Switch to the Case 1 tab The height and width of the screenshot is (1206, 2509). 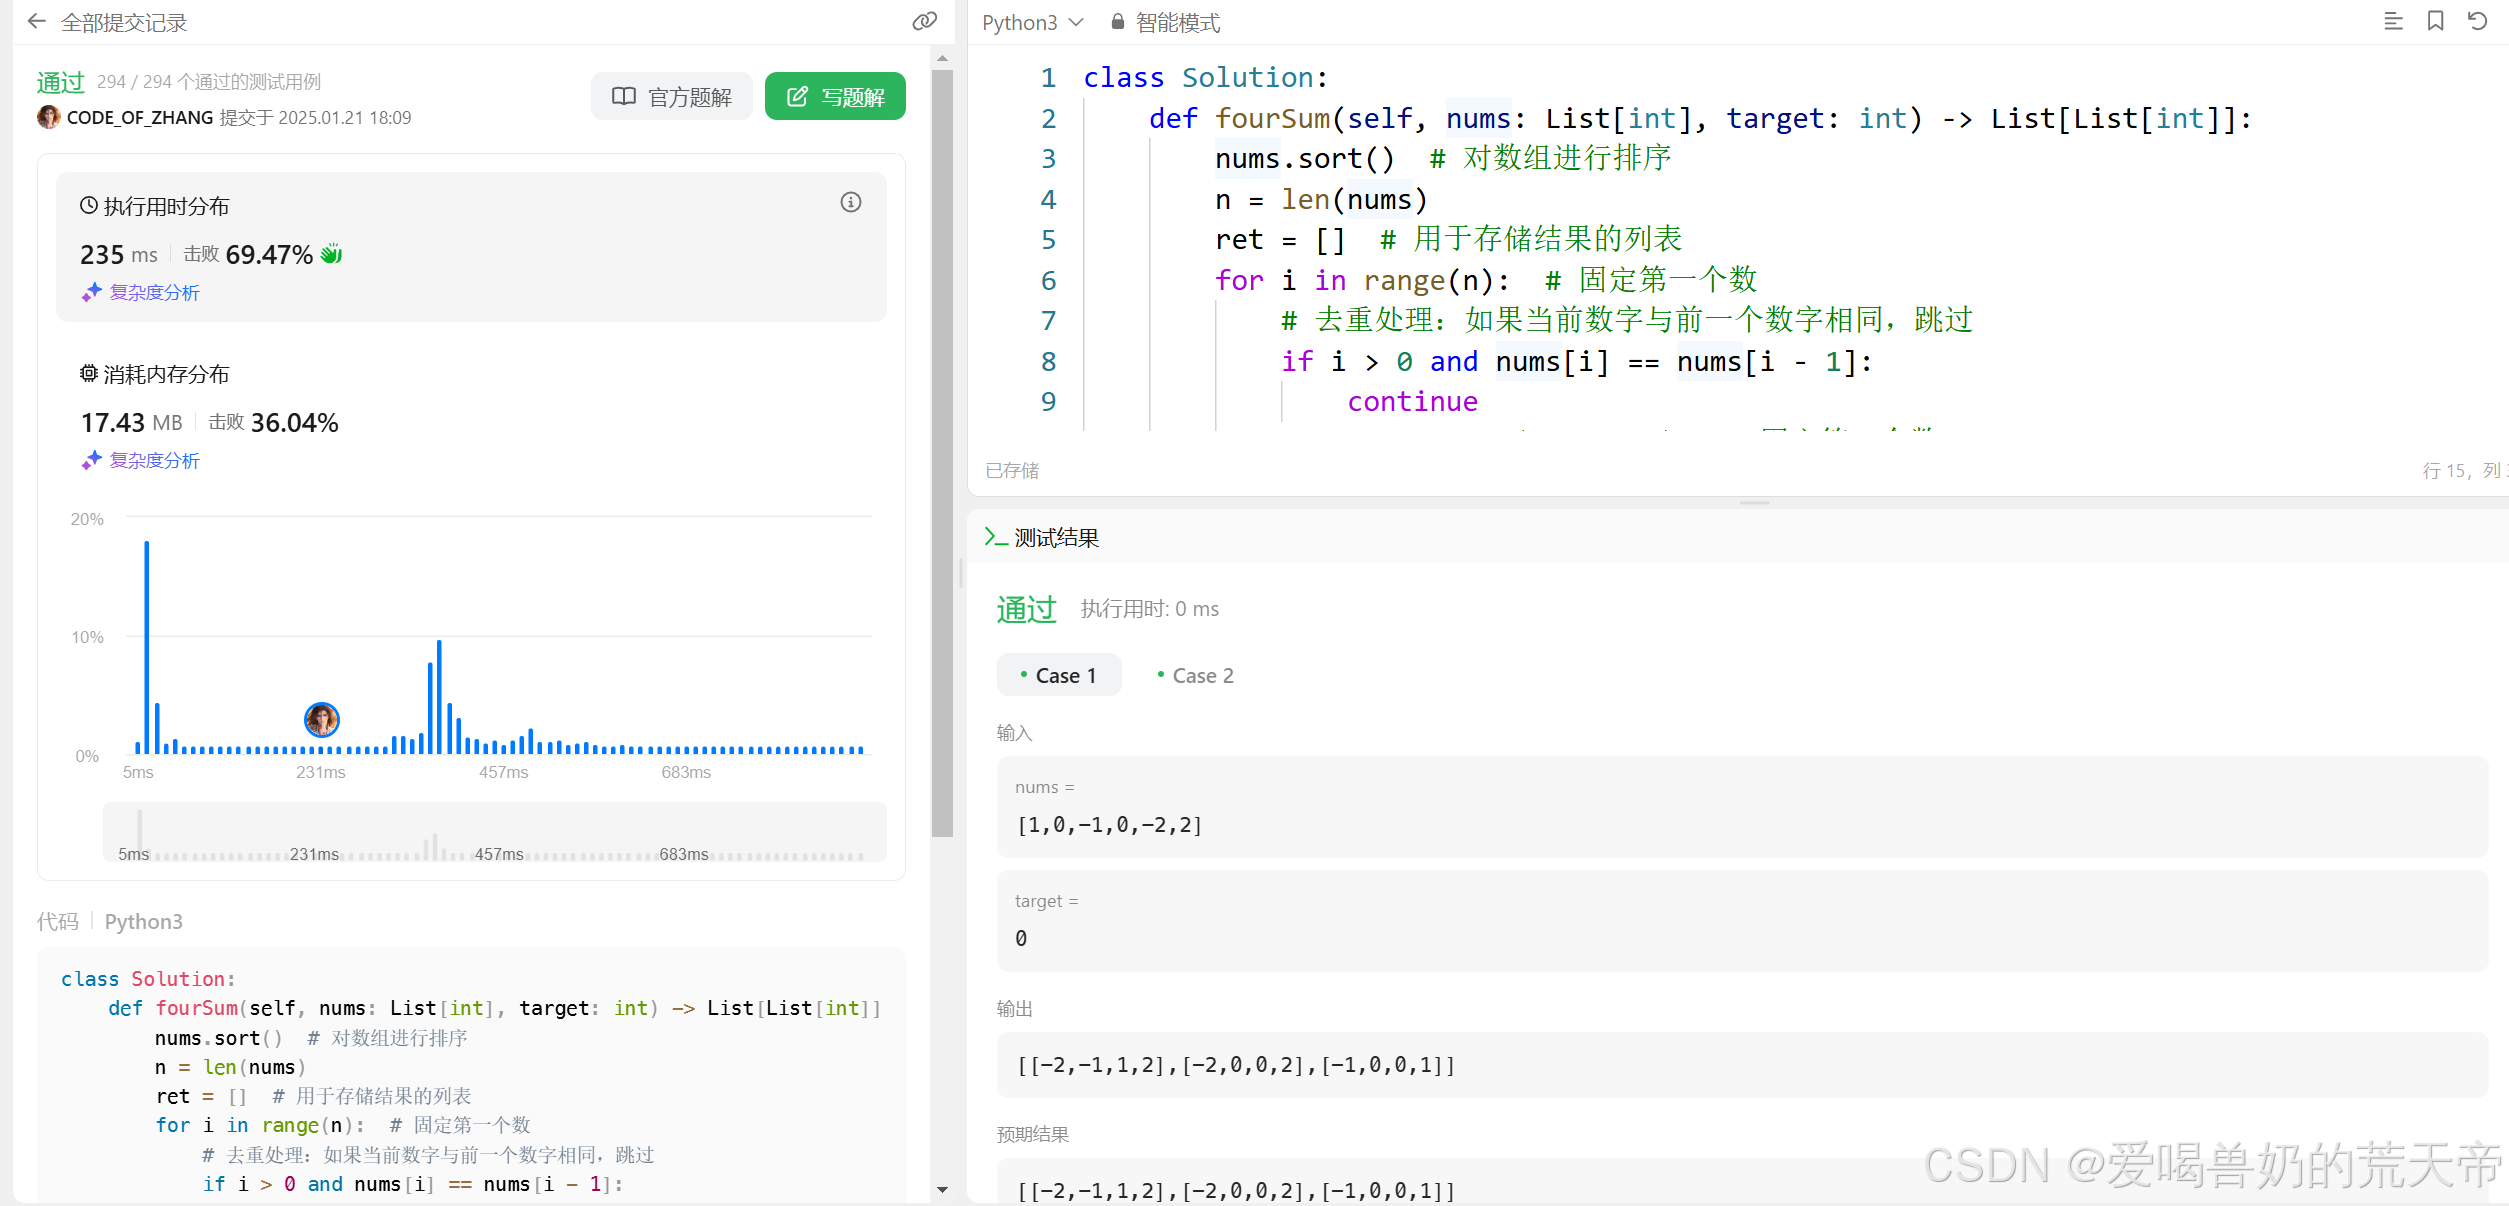point(1059,675)
